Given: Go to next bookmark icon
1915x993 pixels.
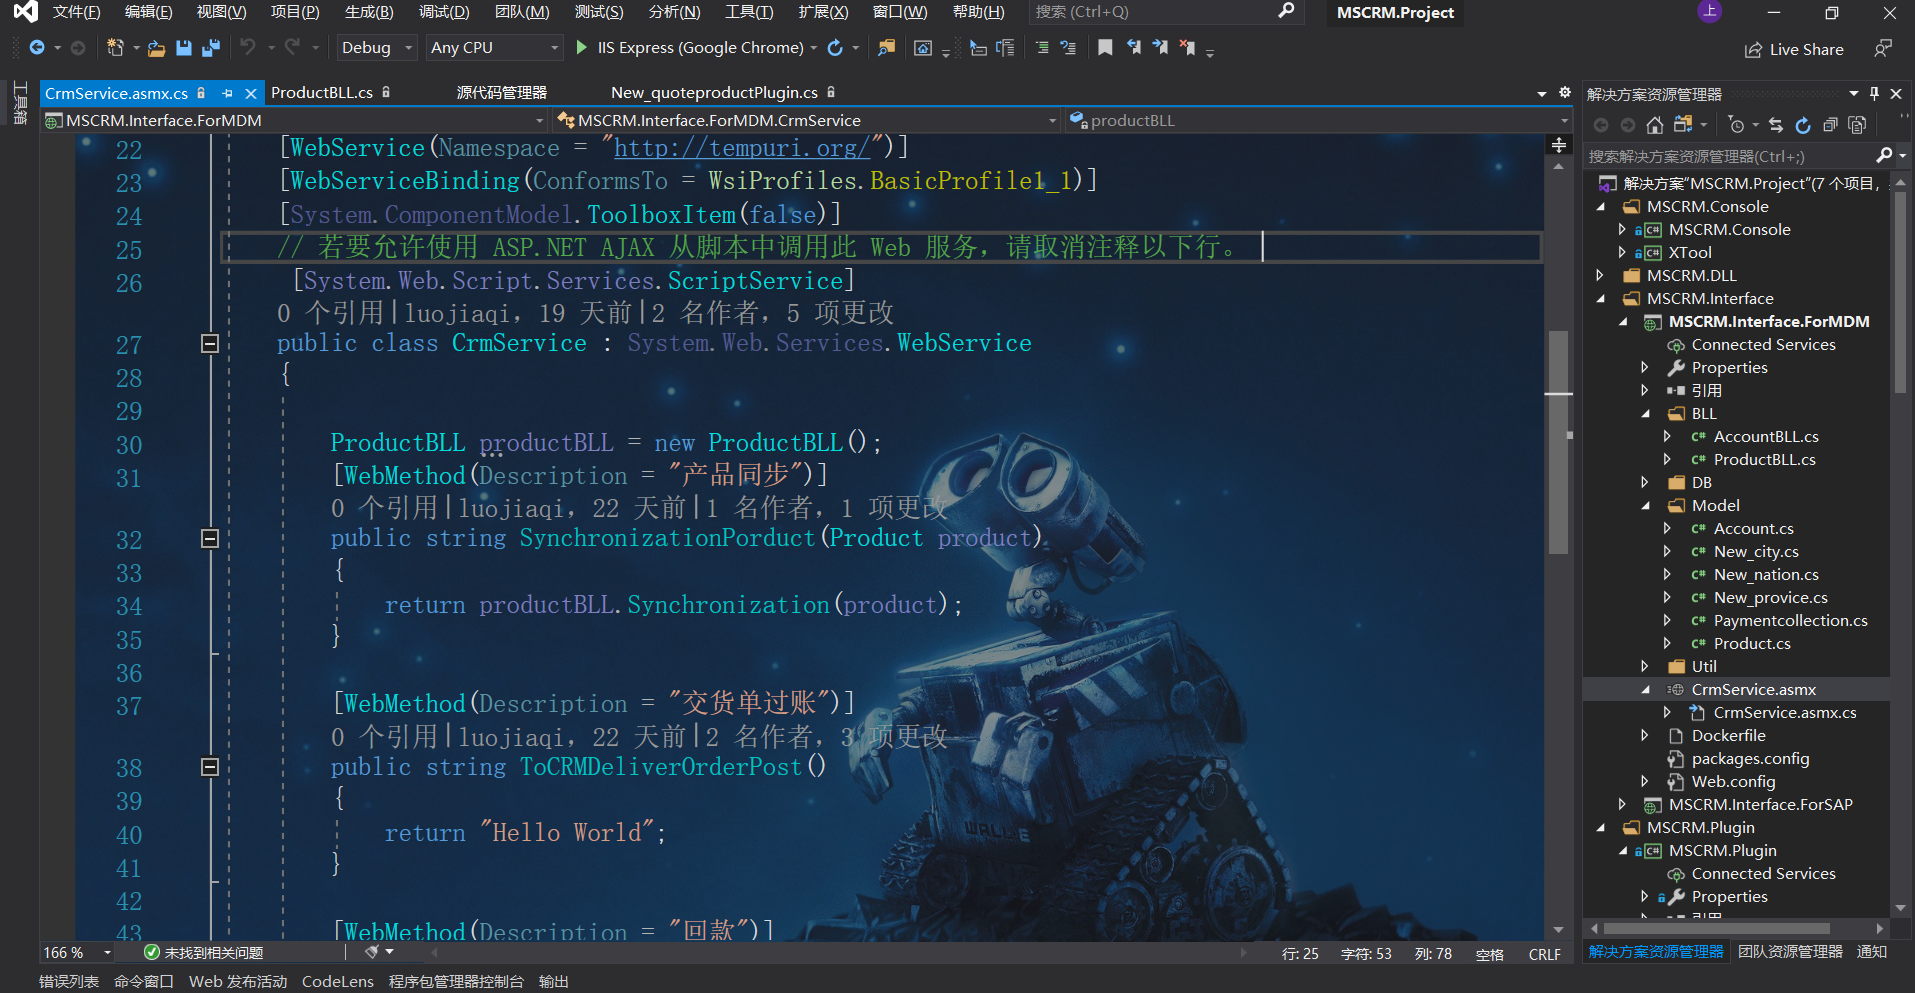Looking at the screenshot, I should coord(1160,47).
